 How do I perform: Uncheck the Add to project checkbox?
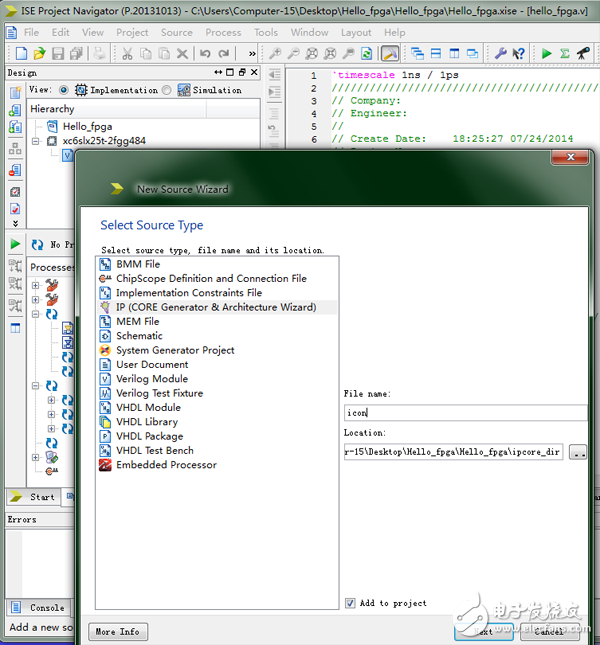coord(350,603)
